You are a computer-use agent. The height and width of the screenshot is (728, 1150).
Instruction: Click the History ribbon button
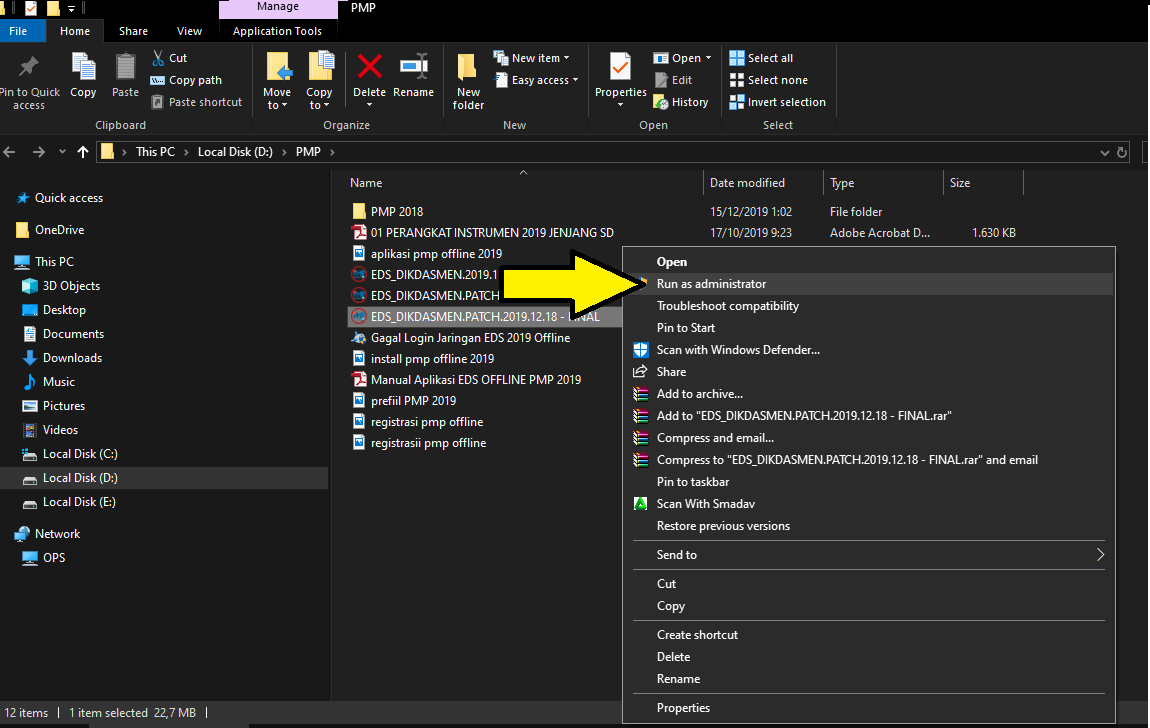click(681, 102)
